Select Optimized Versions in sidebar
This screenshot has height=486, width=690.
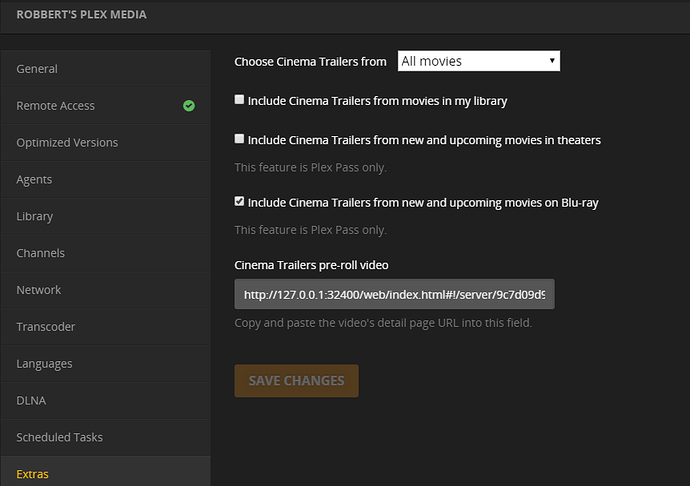tap(67, 143)
